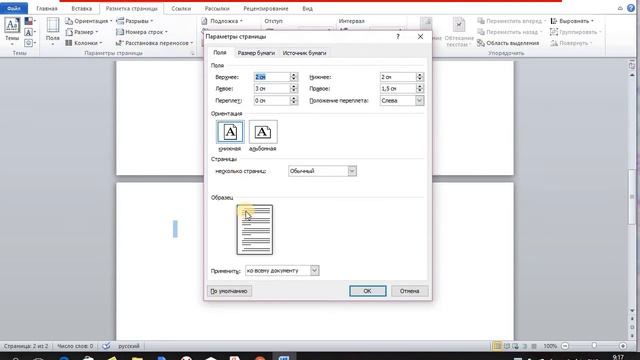Click the zoom out minus button

[x=565, y=346]
